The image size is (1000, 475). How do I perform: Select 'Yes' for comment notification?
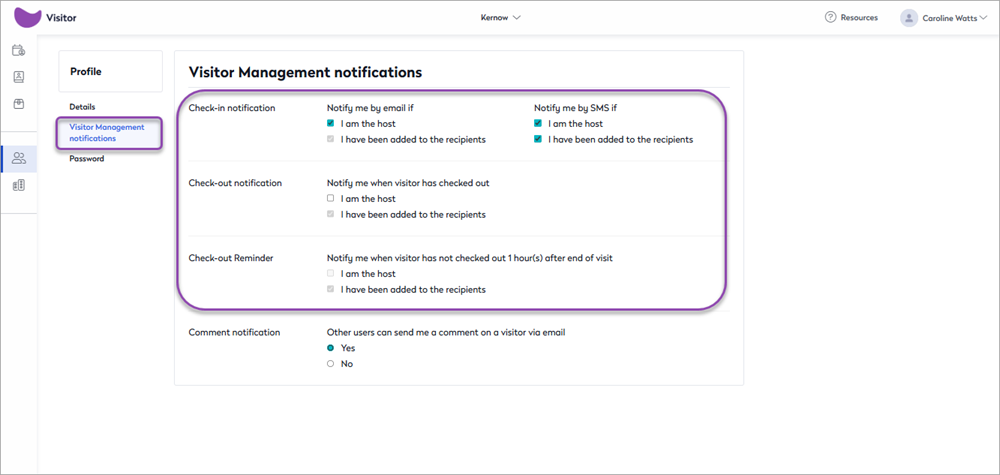pyautogui.click(x=331, y=348)
